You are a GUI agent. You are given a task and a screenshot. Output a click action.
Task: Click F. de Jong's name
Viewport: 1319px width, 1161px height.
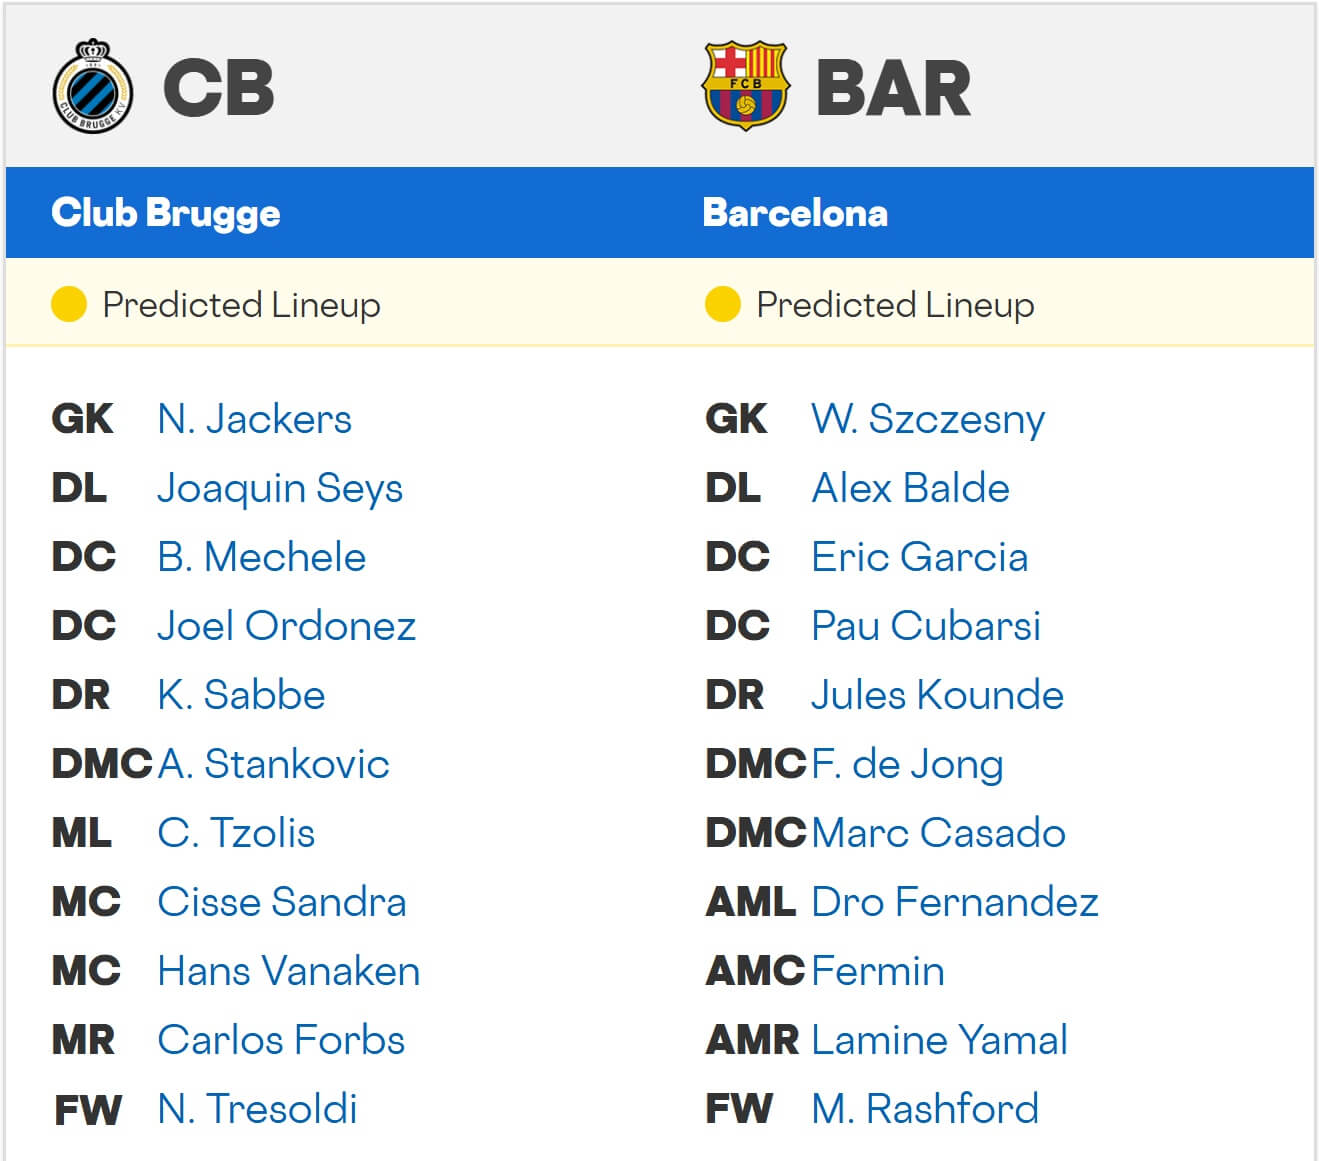906,764
